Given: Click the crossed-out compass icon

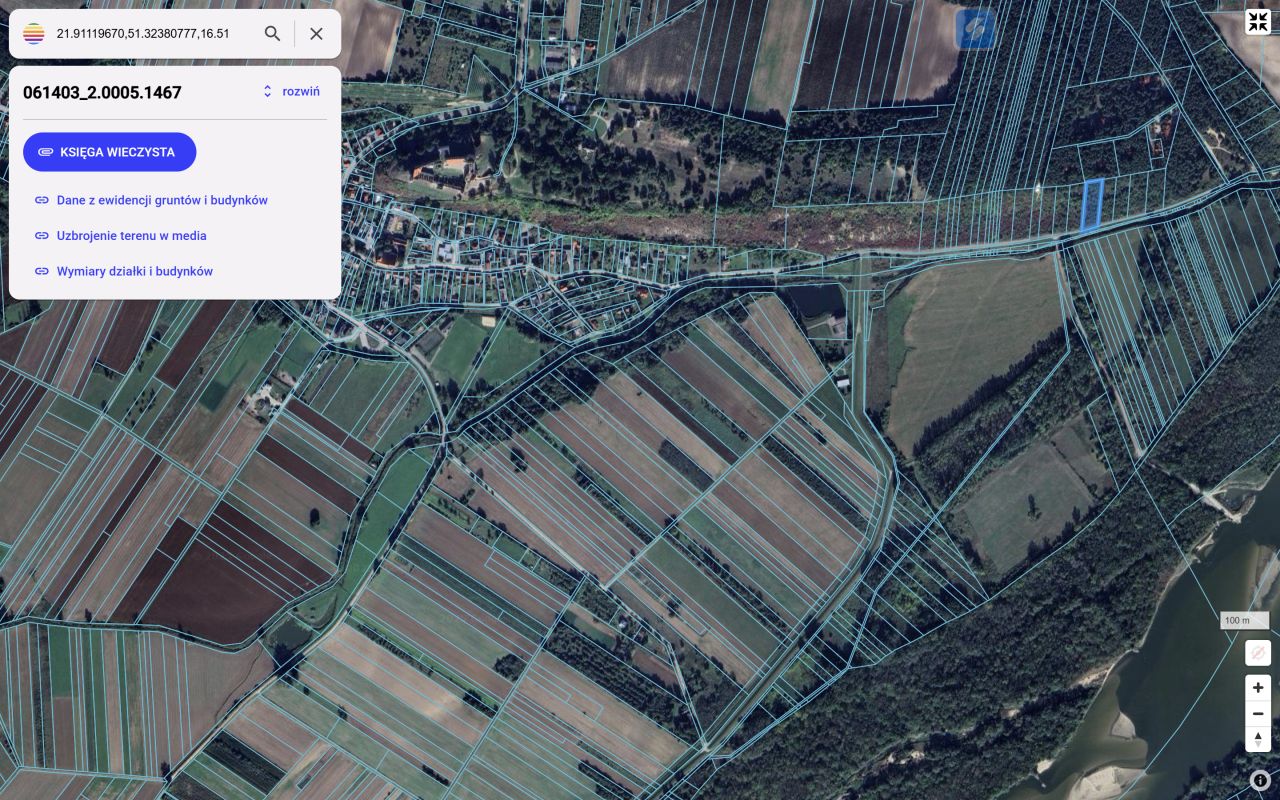Looking at the screenshot, I should [x=1258, y=653].
